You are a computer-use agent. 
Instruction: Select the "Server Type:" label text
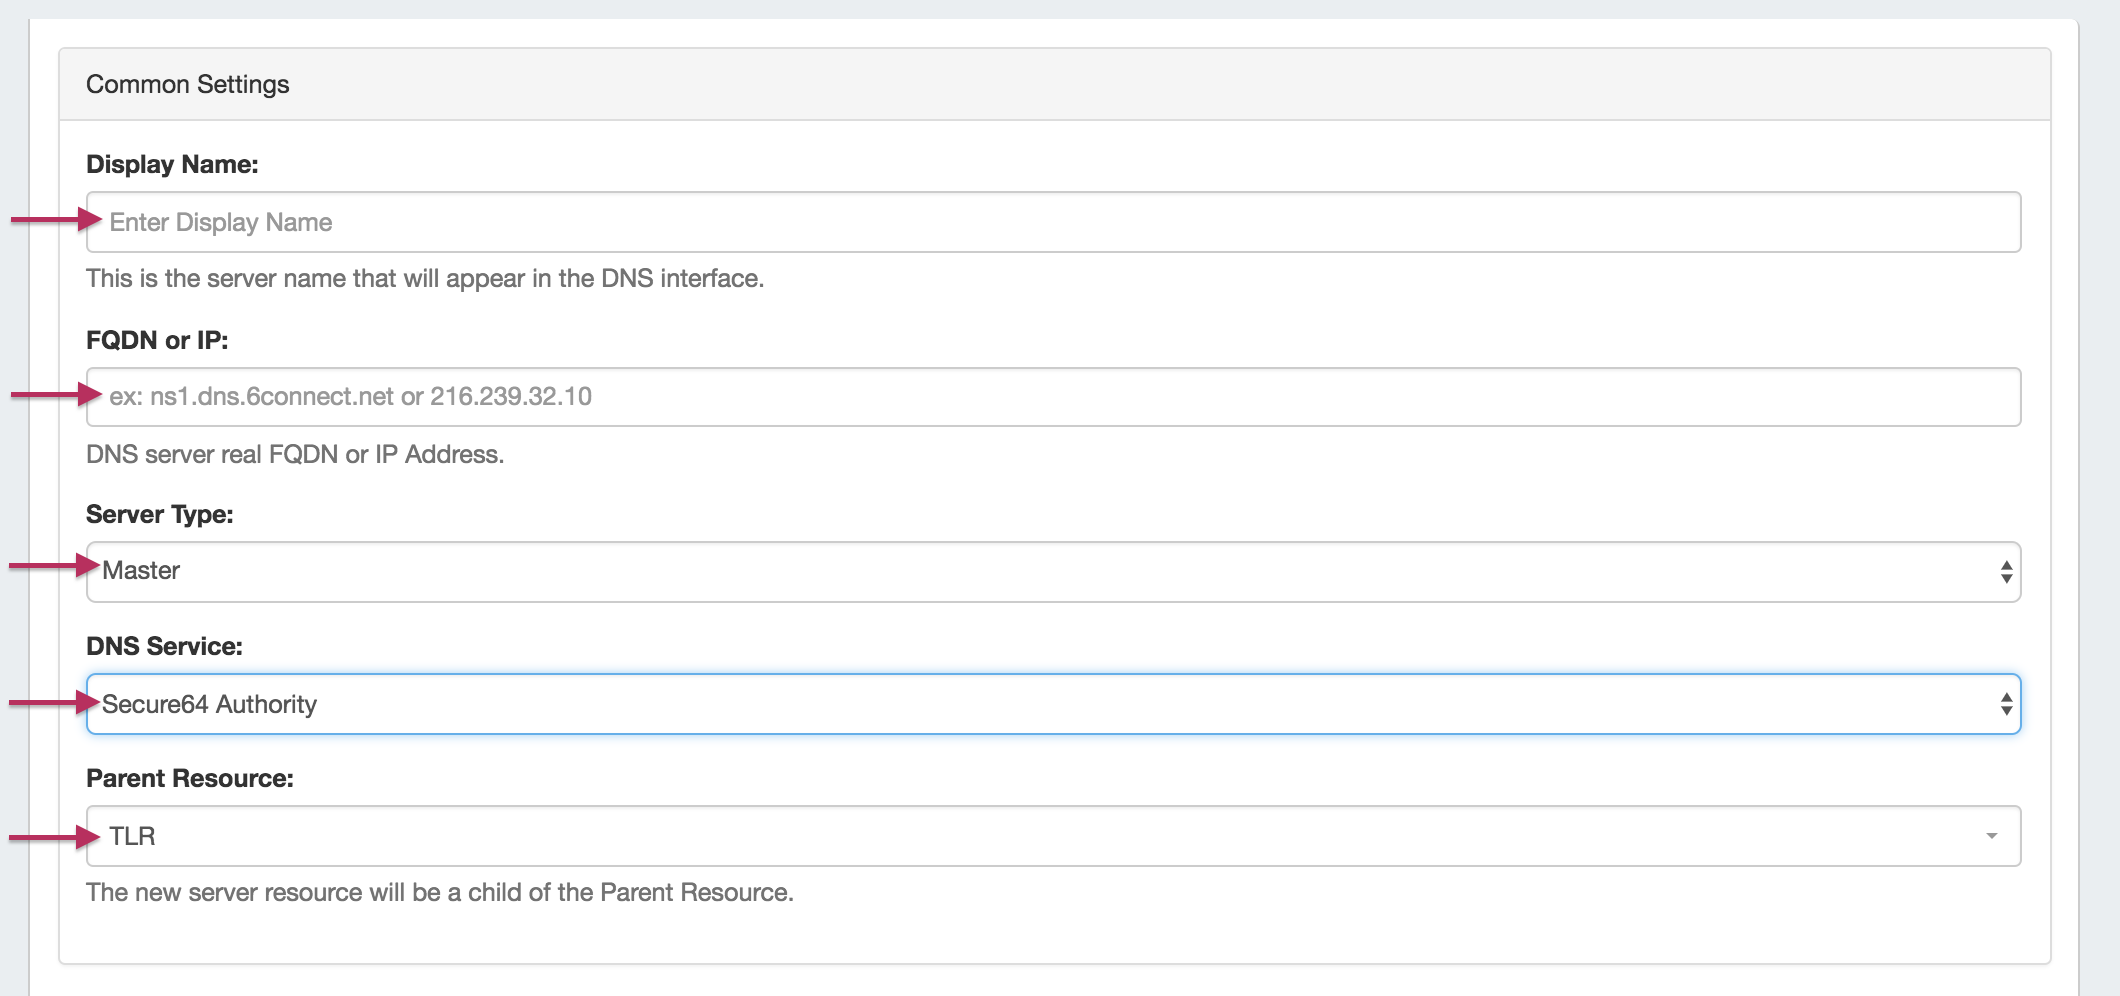click(x=160, y=514)
